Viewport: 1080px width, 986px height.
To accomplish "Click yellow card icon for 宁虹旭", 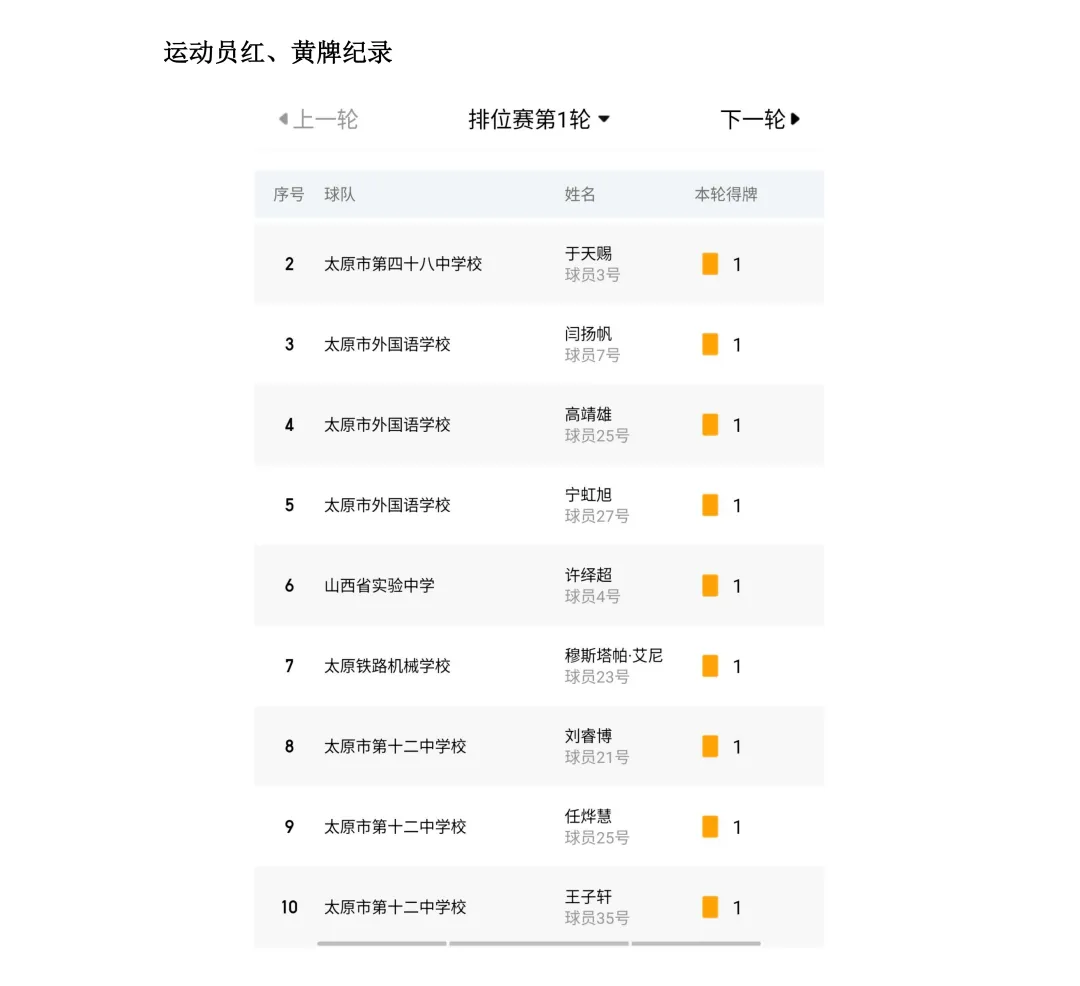I will coord(710,505).
